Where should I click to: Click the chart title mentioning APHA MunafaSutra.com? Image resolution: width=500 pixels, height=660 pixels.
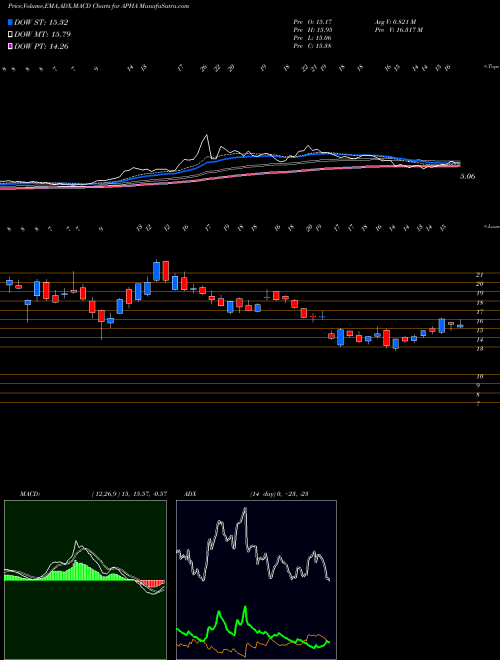coord(98,6)
